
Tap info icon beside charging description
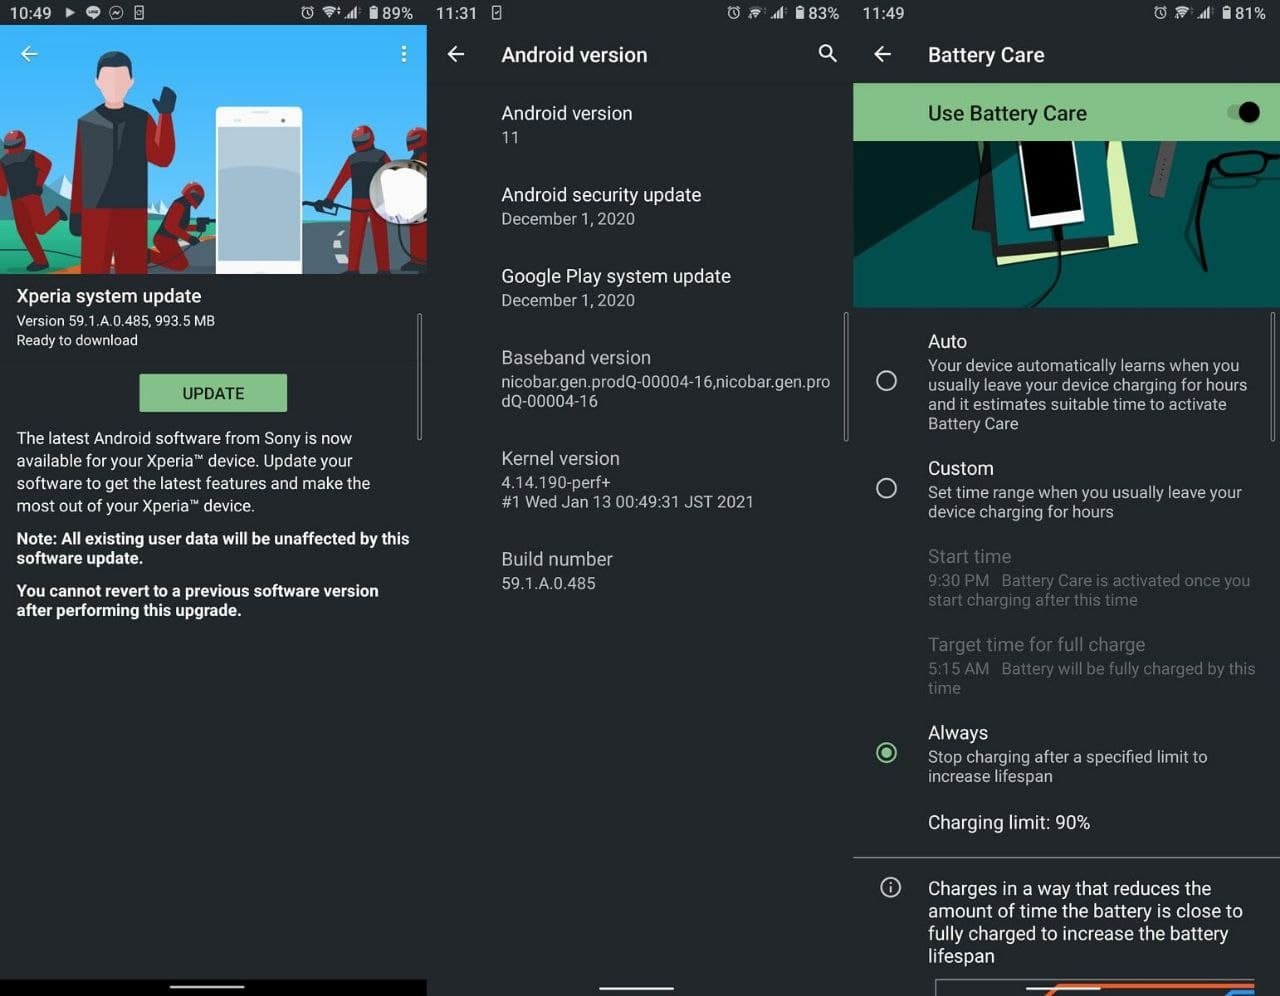pos(890,888)
